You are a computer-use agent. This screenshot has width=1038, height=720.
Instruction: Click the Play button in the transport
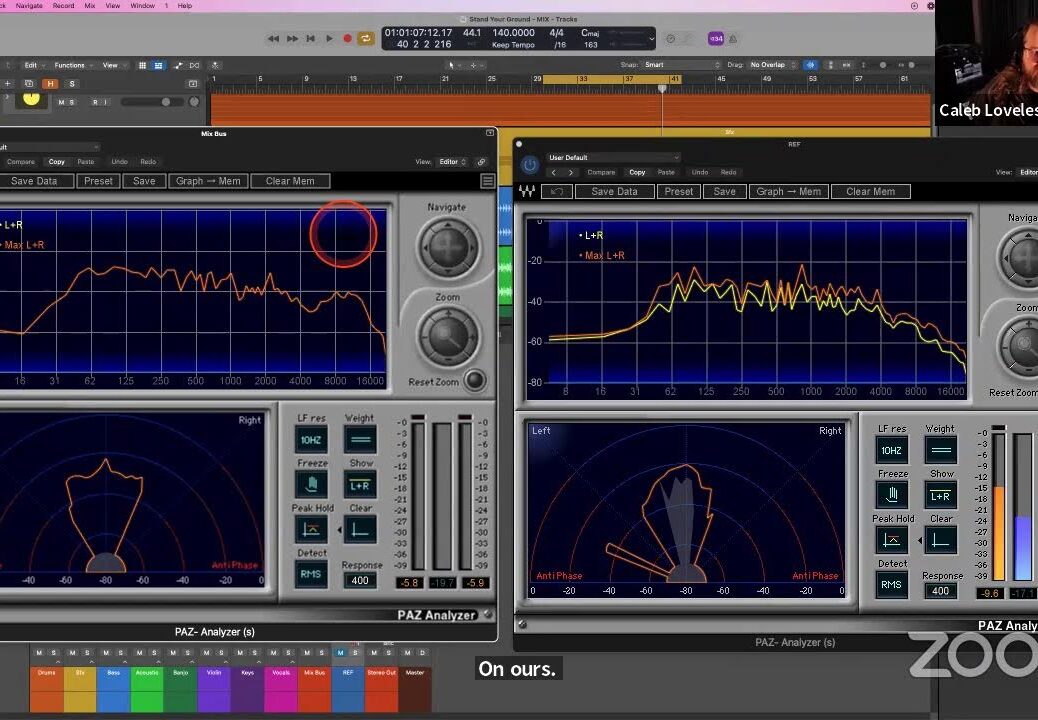(329, 38)
